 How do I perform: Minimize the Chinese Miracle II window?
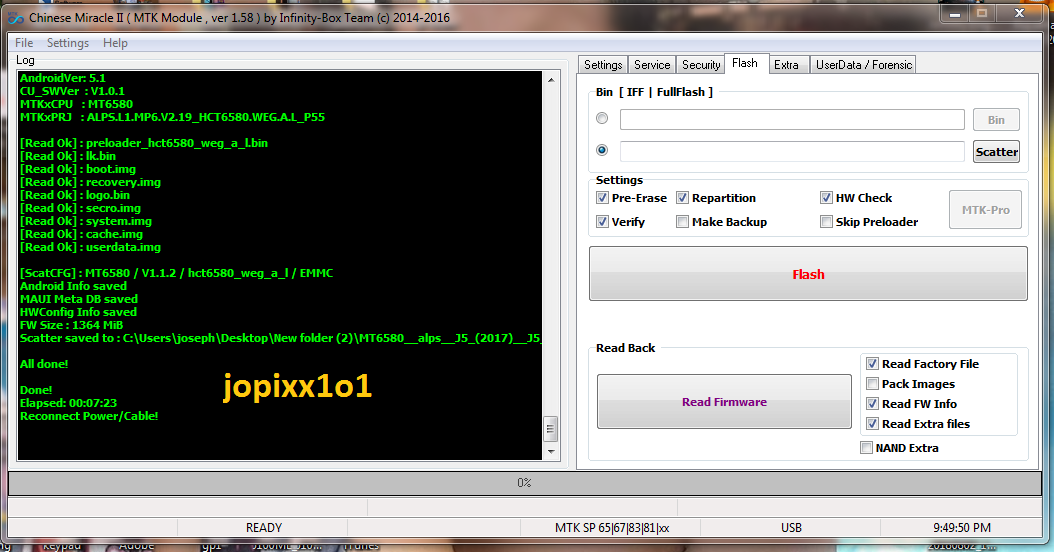pyautogui.click(x=955, y=13)
